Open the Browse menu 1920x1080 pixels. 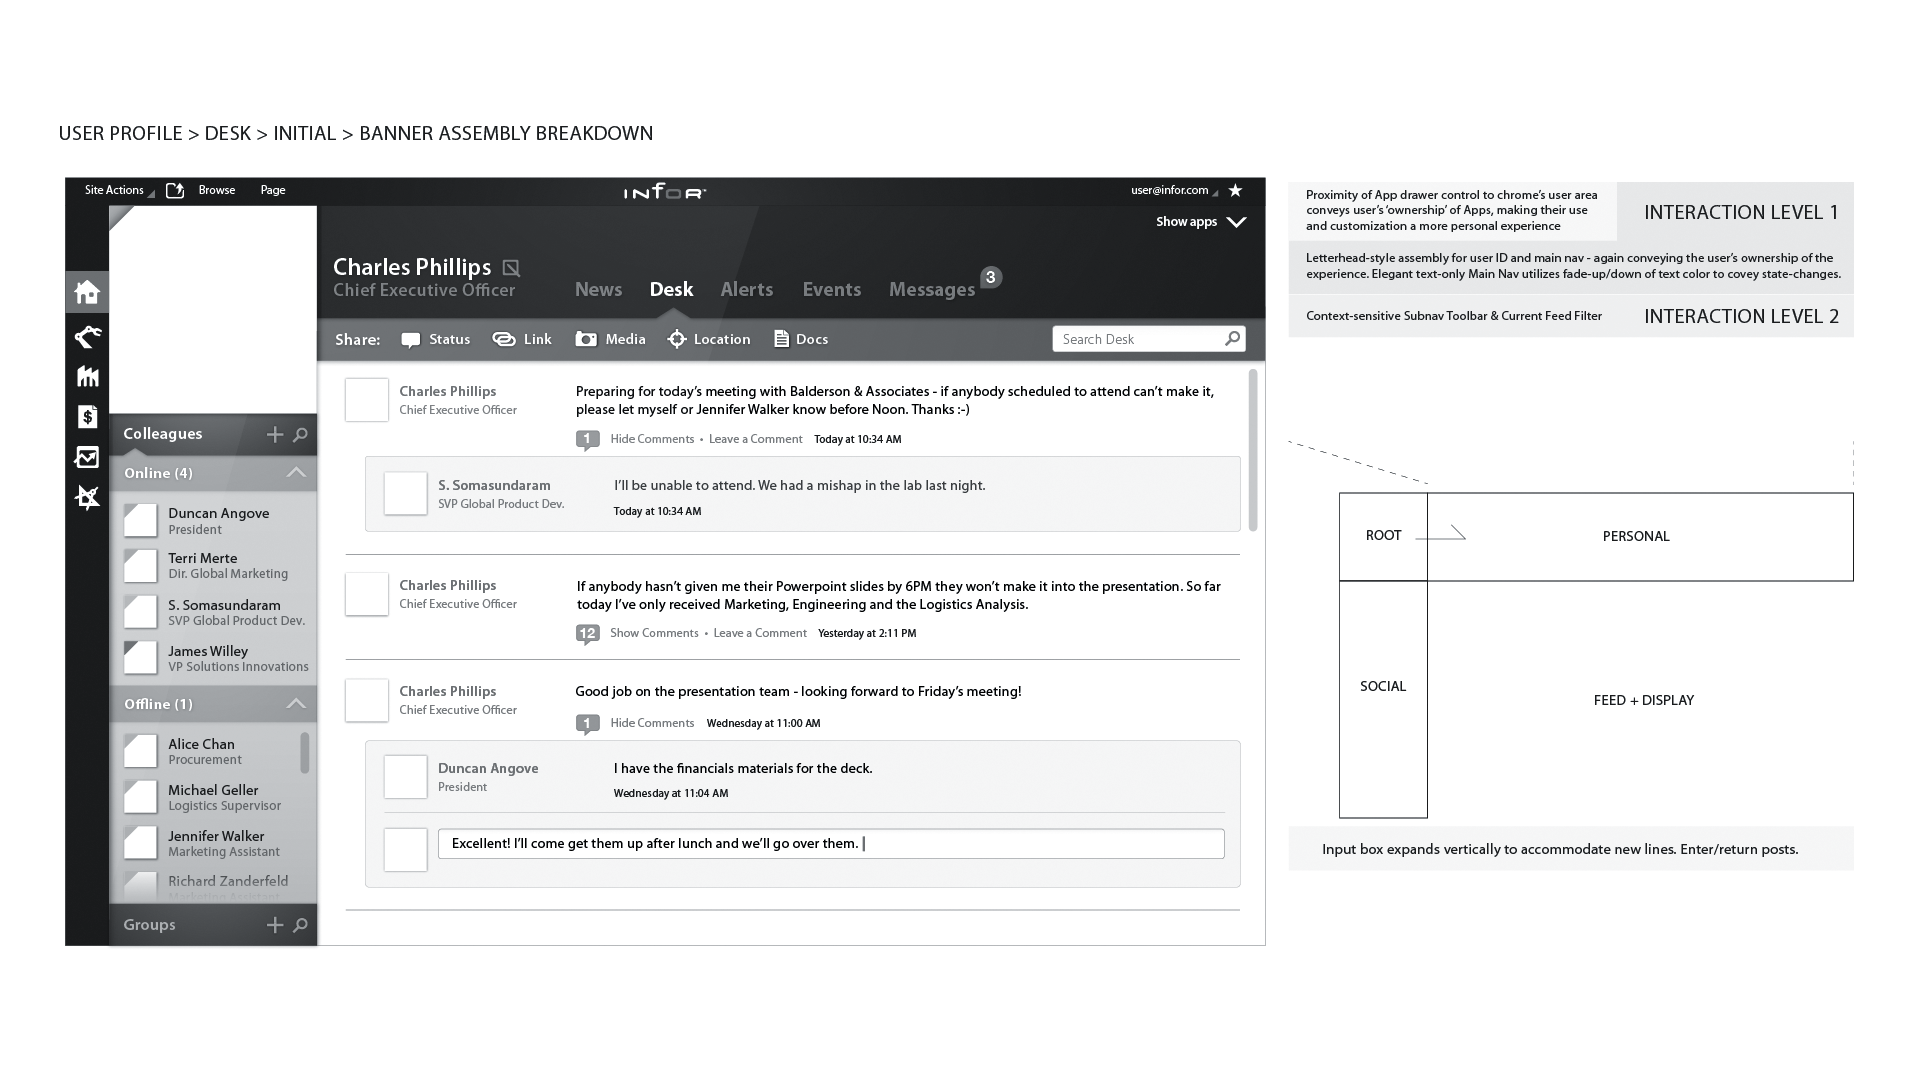pos(217,190)
